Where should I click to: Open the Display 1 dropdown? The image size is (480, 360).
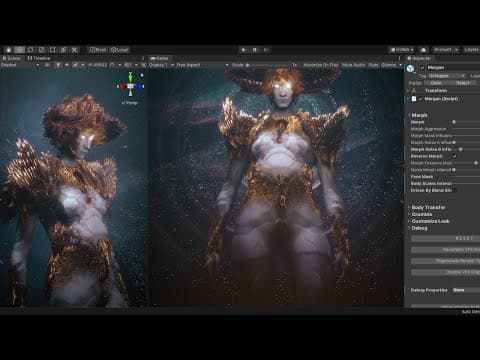tap(161, 65)
